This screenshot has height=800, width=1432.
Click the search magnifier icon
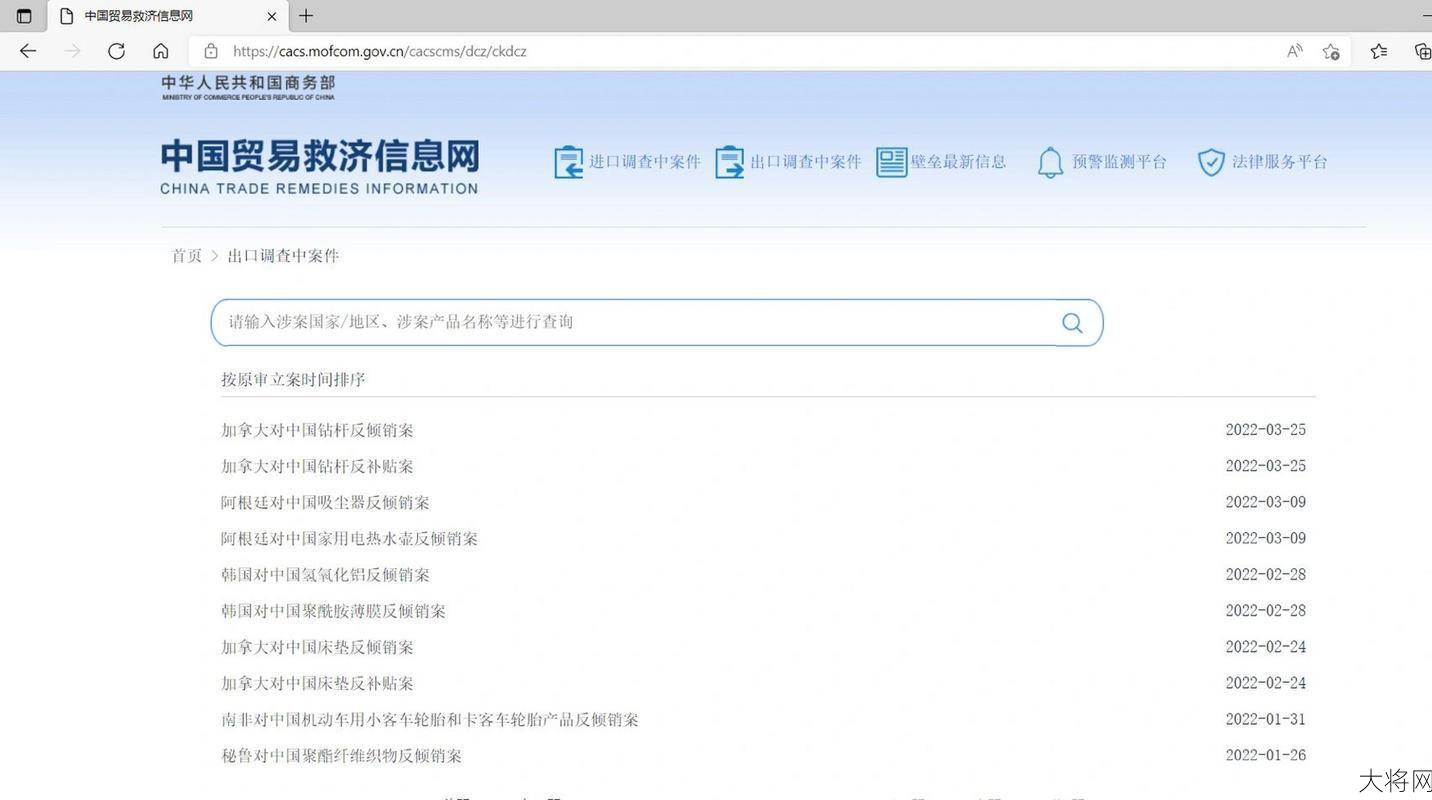1072,323
